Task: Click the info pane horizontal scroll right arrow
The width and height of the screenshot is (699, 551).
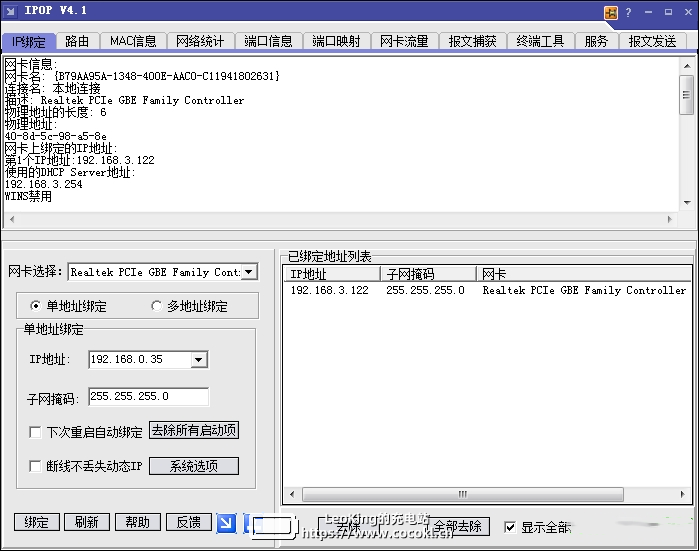Action: tap(670, 219)
